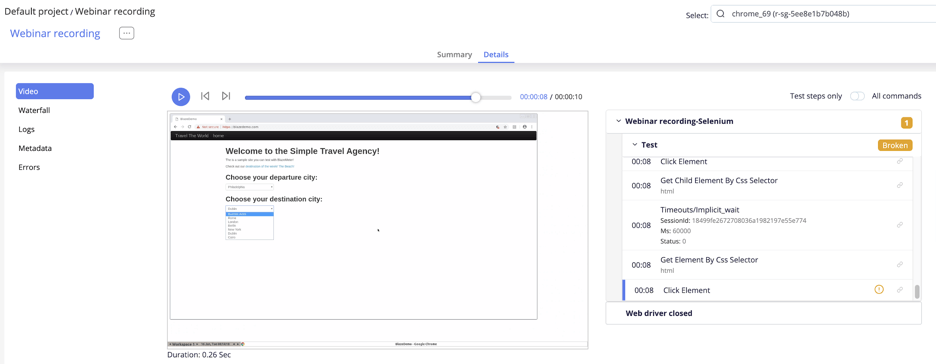Play the recorded session video
This screenshot has height=364, width=936.
(x=181, y=97)
